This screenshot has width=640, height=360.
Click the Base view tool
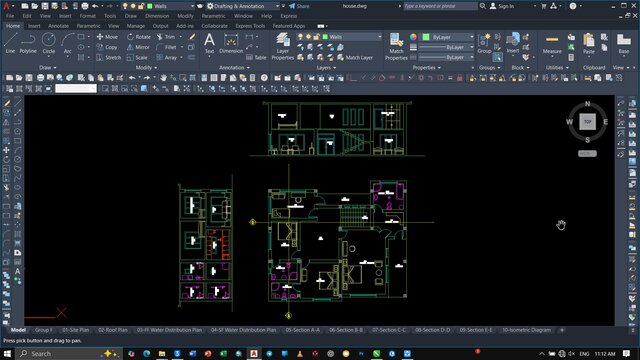click(624, 43)
